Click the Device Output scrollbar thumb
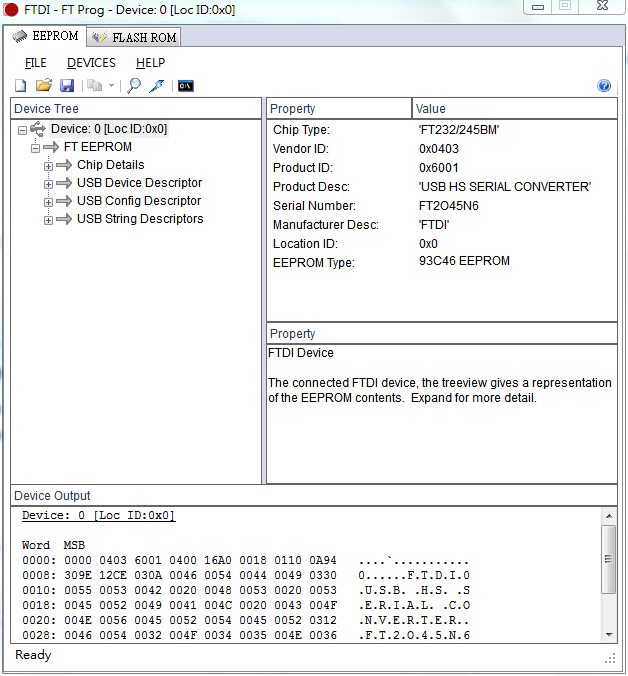The height and width of the screenshot is (676, 628). point(609,559)
